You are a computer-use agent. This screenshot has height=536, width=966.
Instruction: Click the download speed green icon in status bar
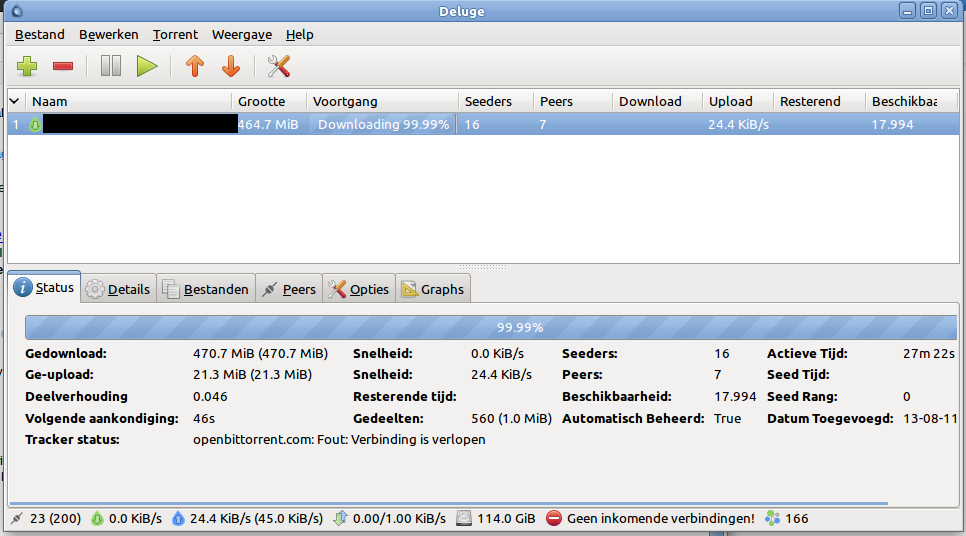(x=97, y=519)
